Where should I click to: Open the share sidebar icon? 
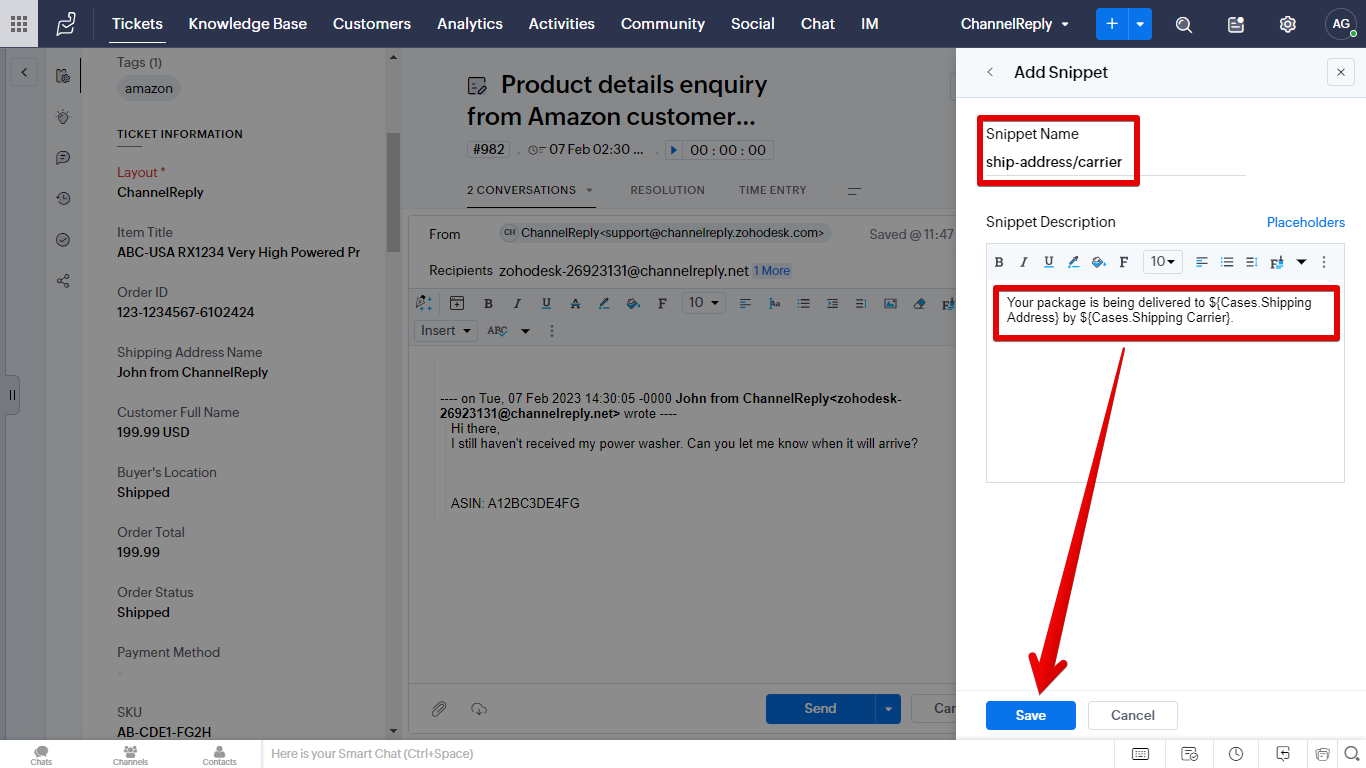63,281
